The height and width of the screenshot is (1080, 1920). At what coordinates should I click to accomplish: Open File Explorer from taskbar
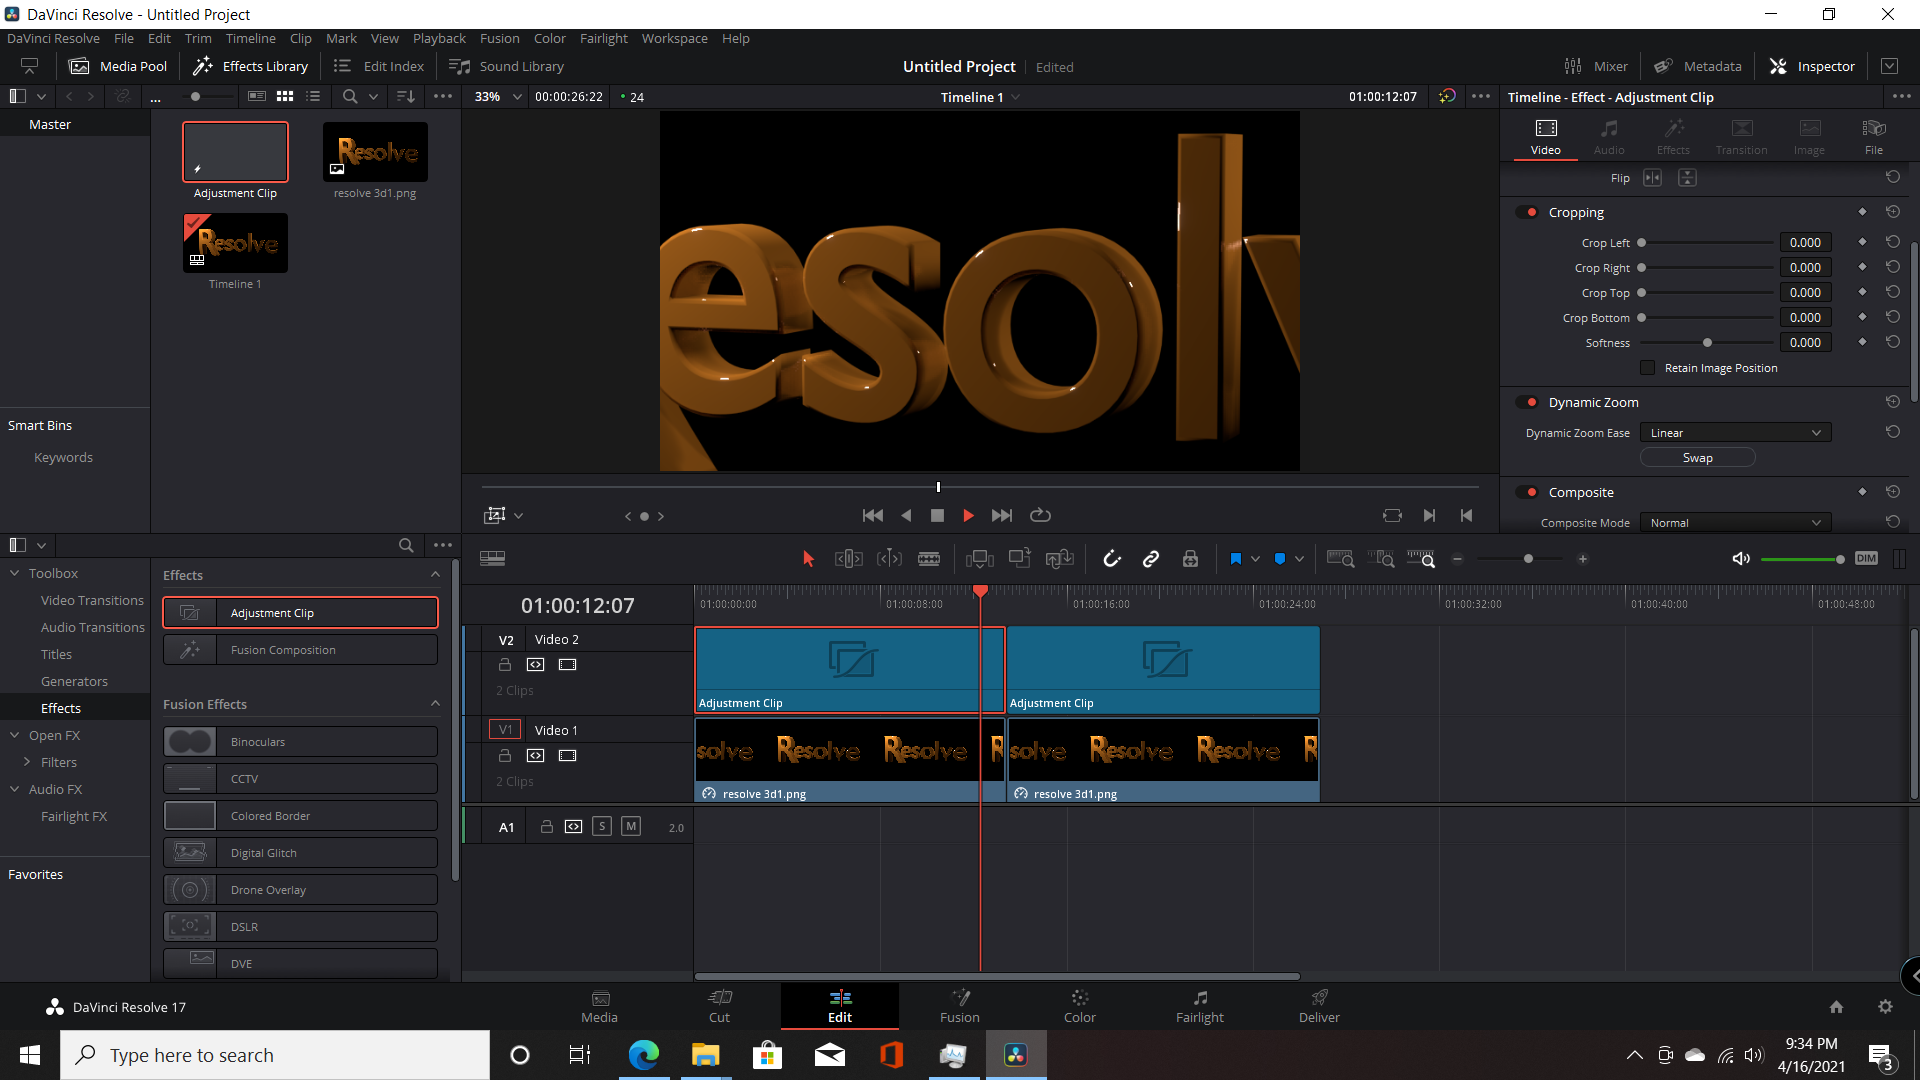coord(705,1055)
